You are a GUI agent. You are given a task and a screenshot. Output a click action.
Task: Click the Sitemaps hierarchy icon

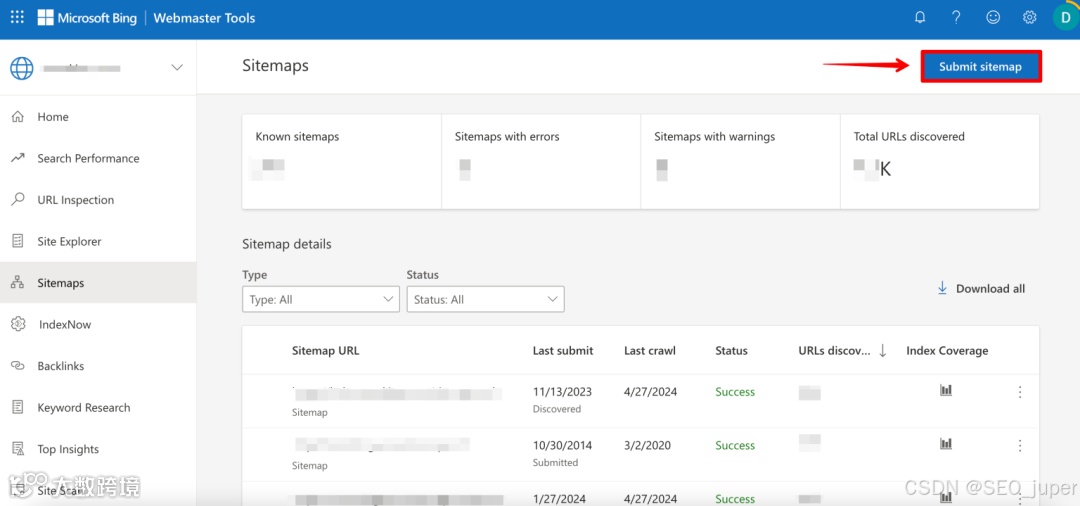click(x=18, y=283)
